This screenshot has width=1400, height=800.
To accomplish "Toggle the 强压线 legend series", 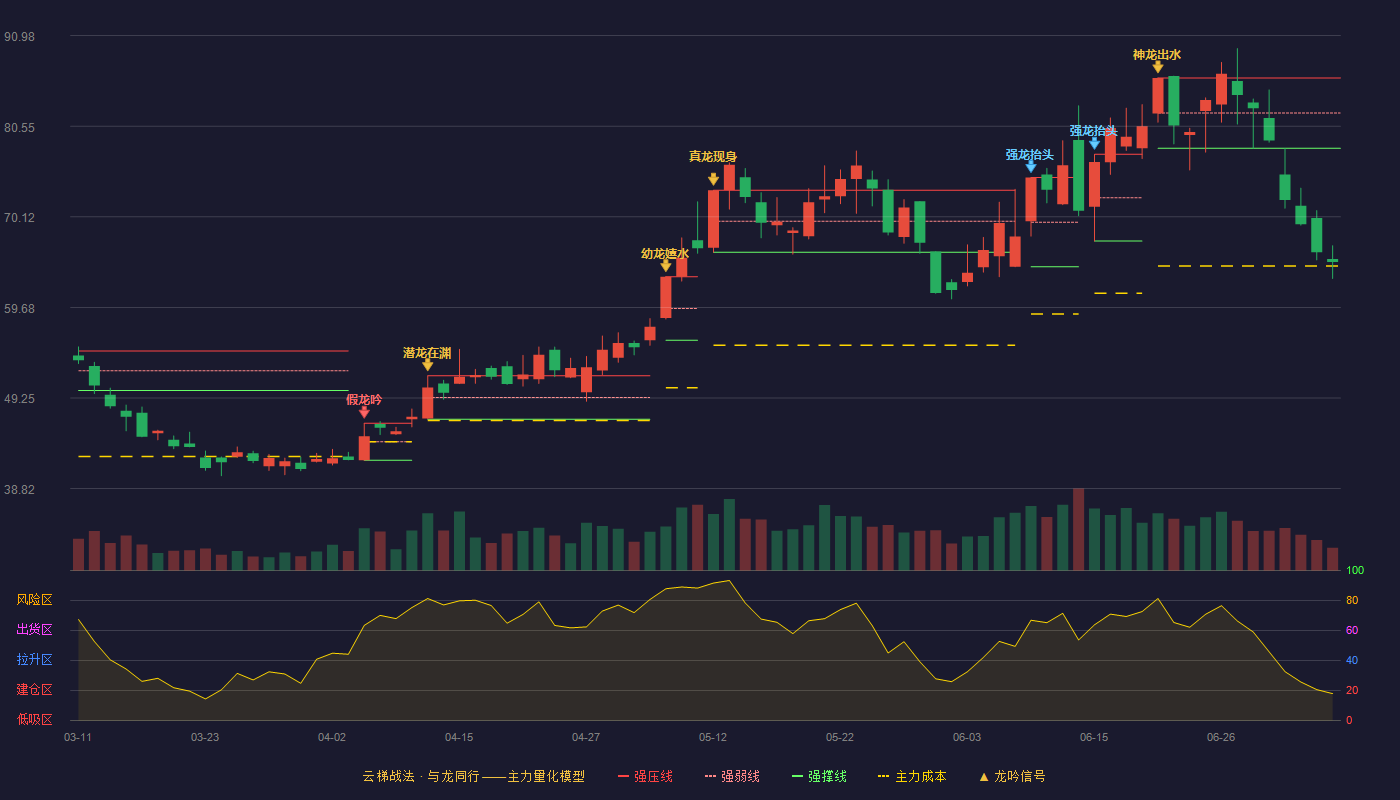I will tap(645, 776).
